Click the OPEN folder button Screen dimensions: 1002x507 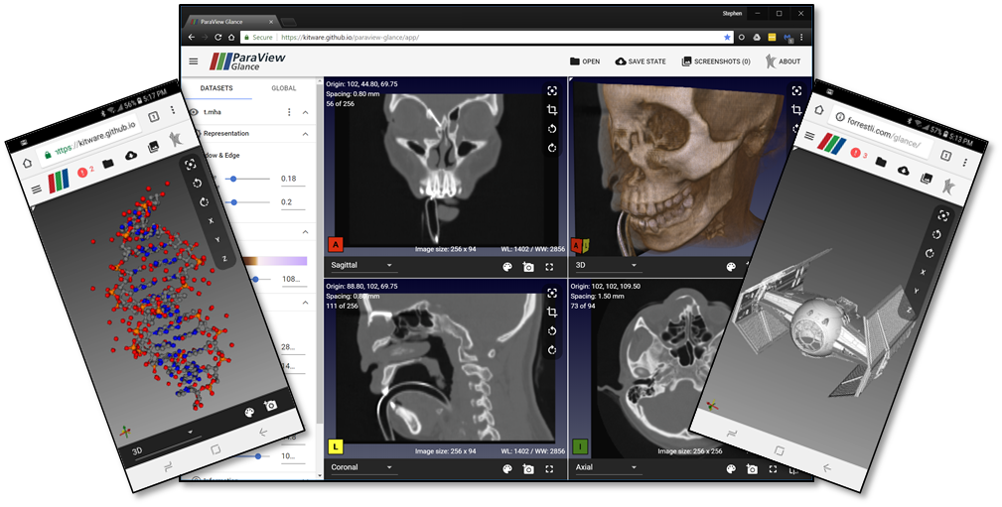585,61
